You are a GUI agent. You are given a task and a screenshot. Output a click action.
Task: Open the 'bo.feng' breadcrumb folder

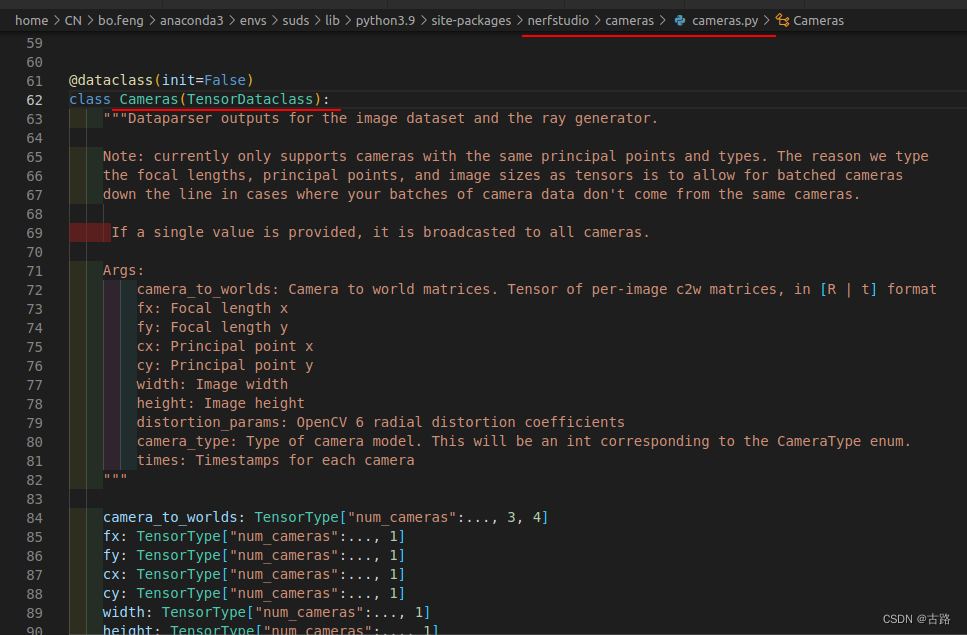[x=121, y=20]
